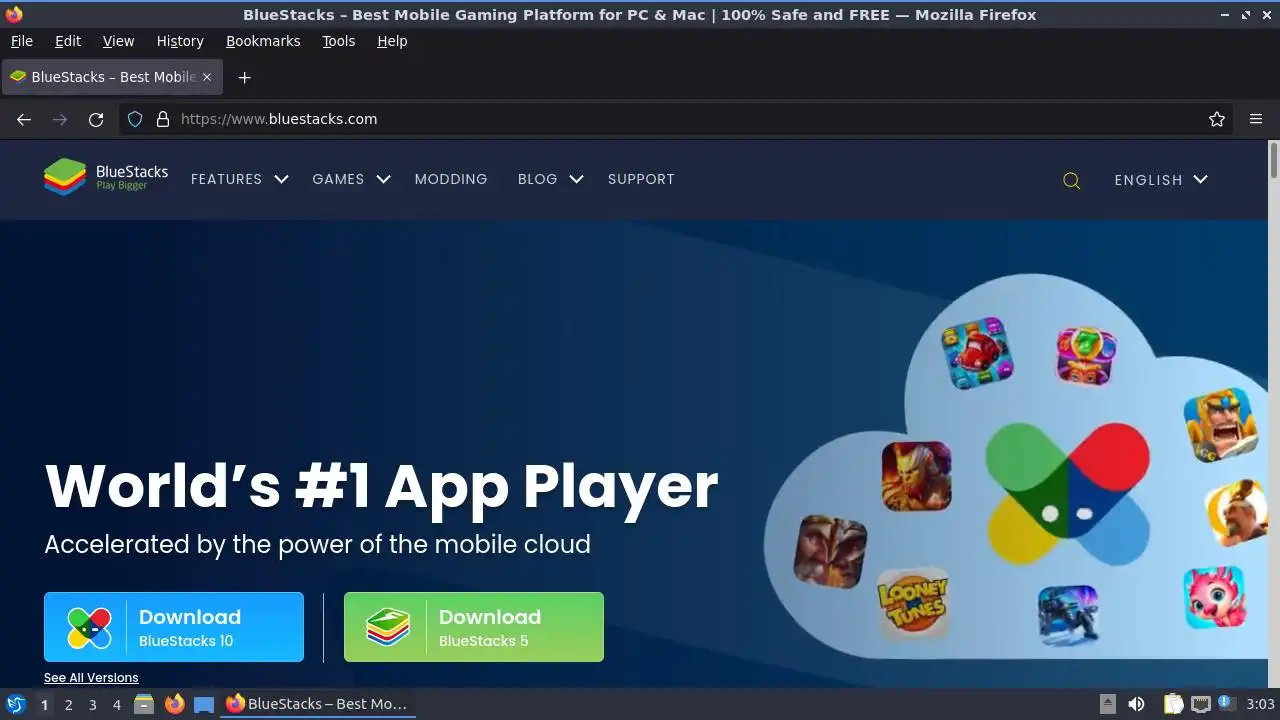Open a new tab with the plus button

(x=244, y=77)
